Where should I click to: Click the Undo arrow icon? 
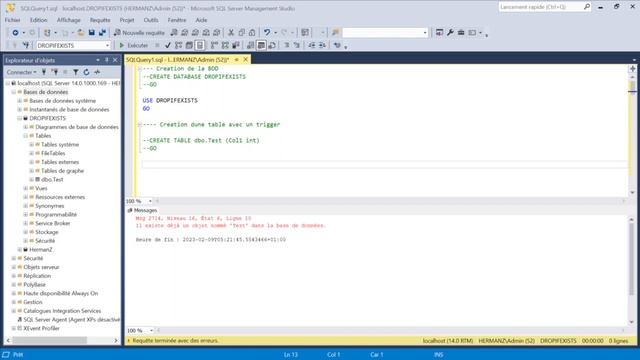[267, 33]
